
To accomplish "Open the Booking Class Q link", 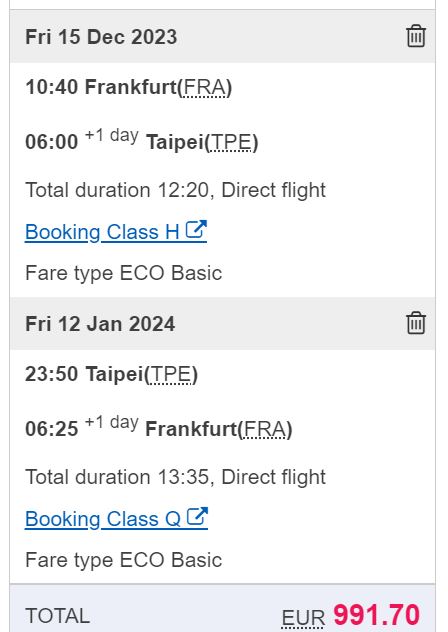I will coord(116,518).
